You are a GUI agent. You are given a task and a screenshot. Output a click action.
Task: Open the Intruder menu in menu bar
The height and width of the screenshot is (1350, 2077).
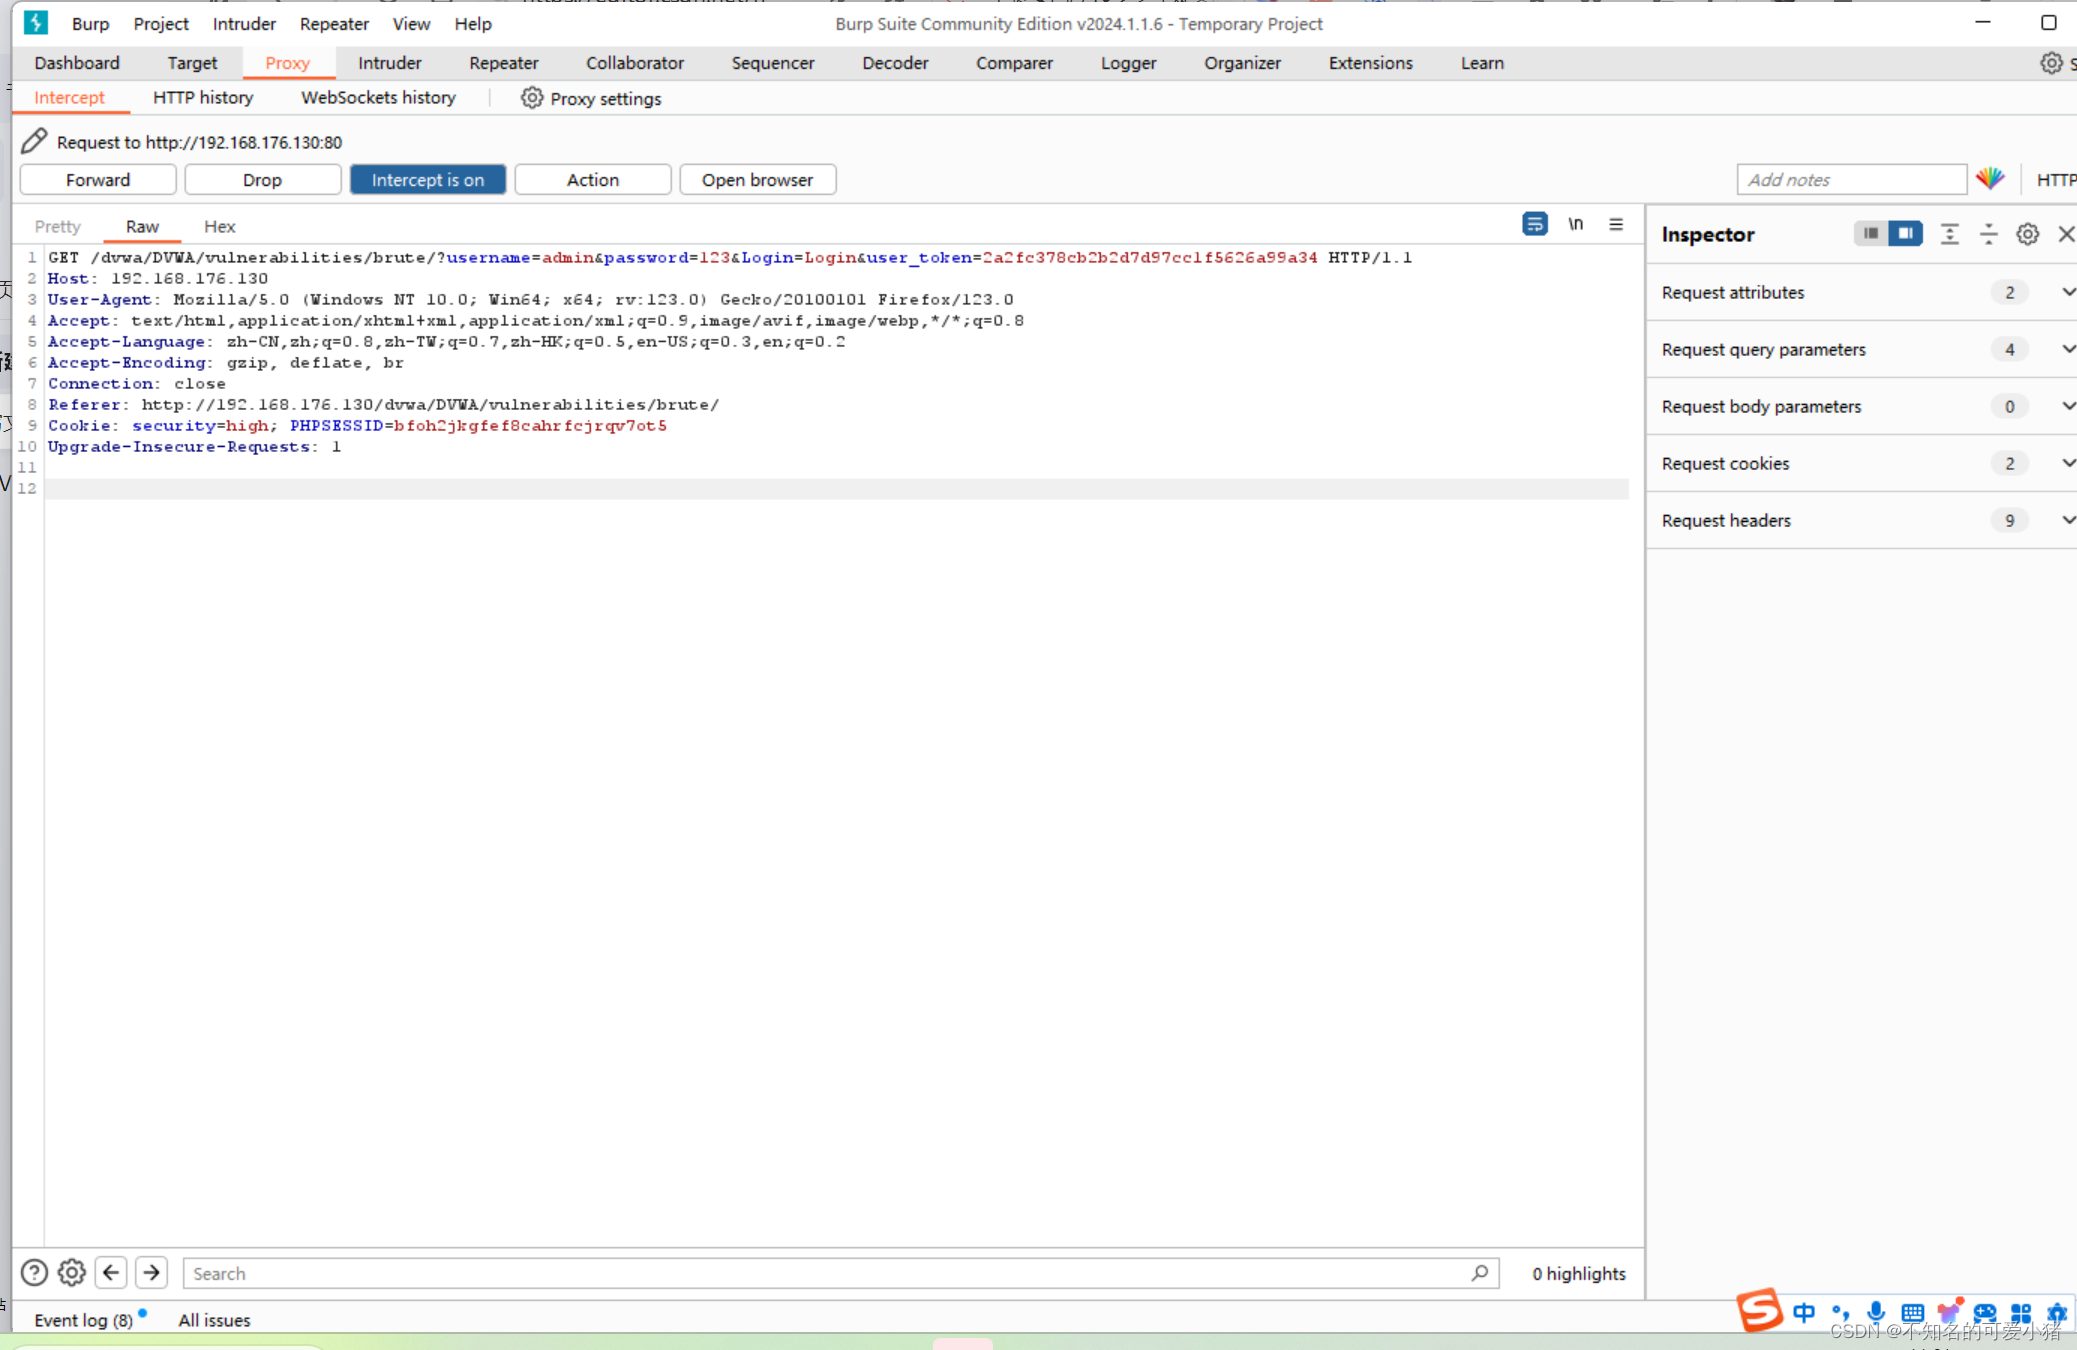click(x=244, y=23)
